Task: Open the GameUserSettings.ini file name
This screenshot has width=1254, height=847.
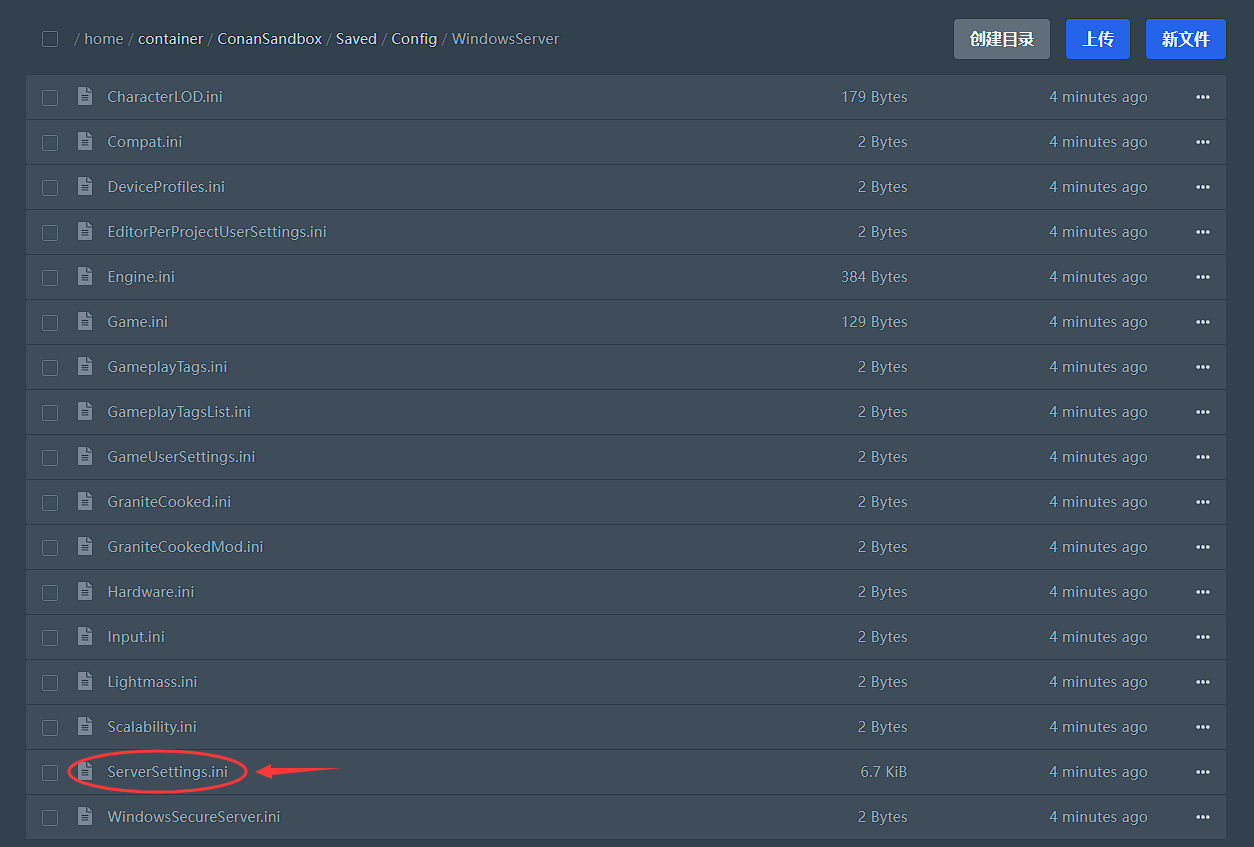Action: pos(181,457)
